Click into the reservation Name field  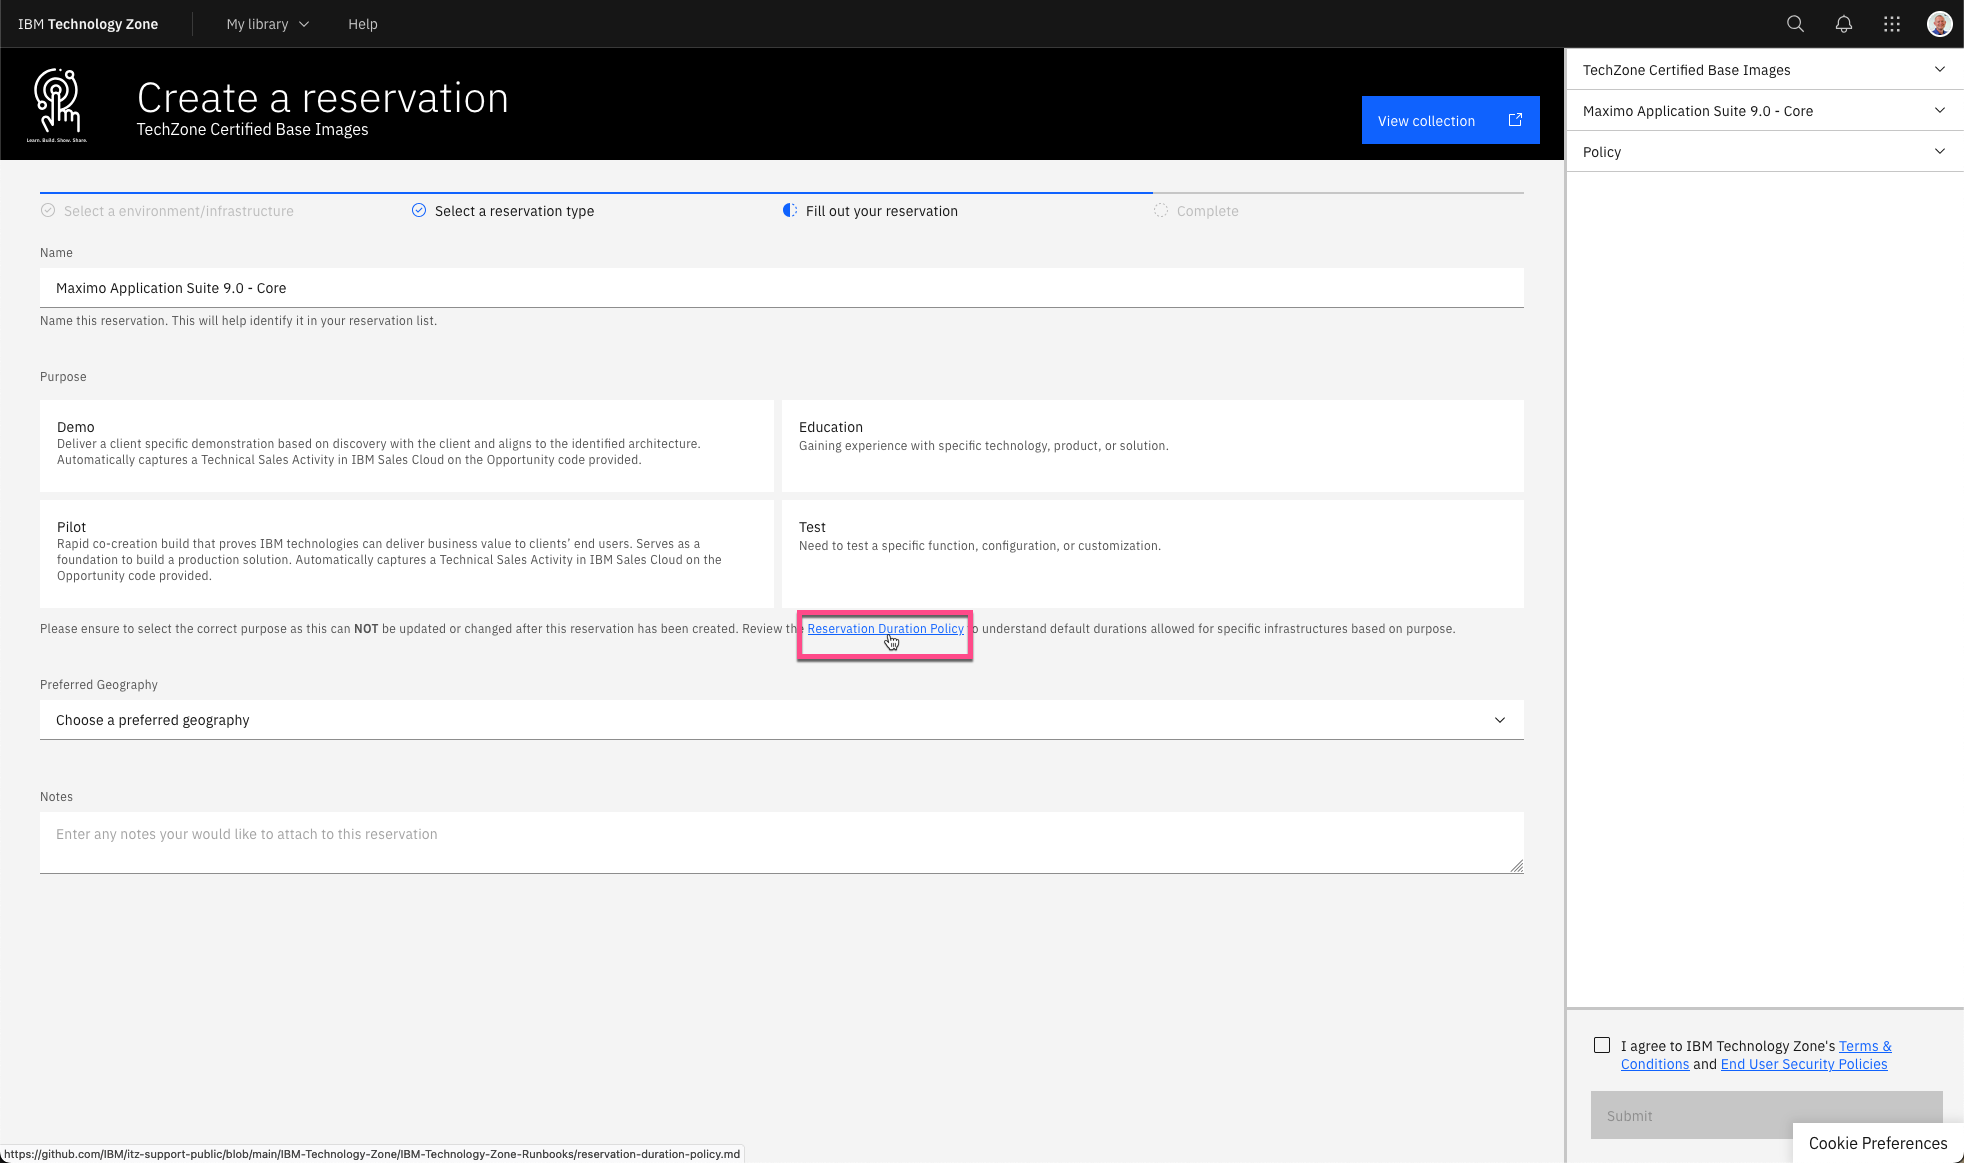pyautogui.click(x=782, y=288)
